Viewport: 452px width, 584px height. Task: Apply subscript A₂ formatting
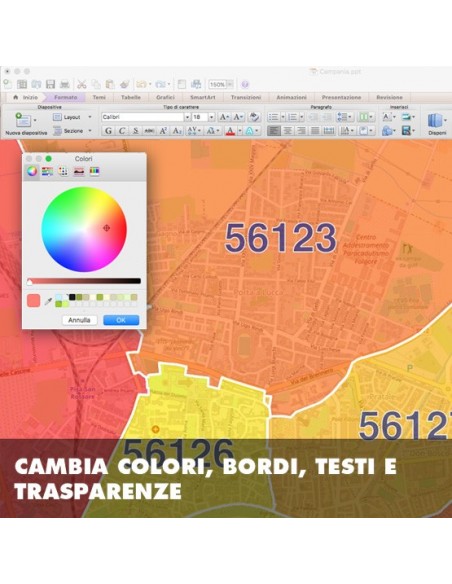(x=177, y=131)
